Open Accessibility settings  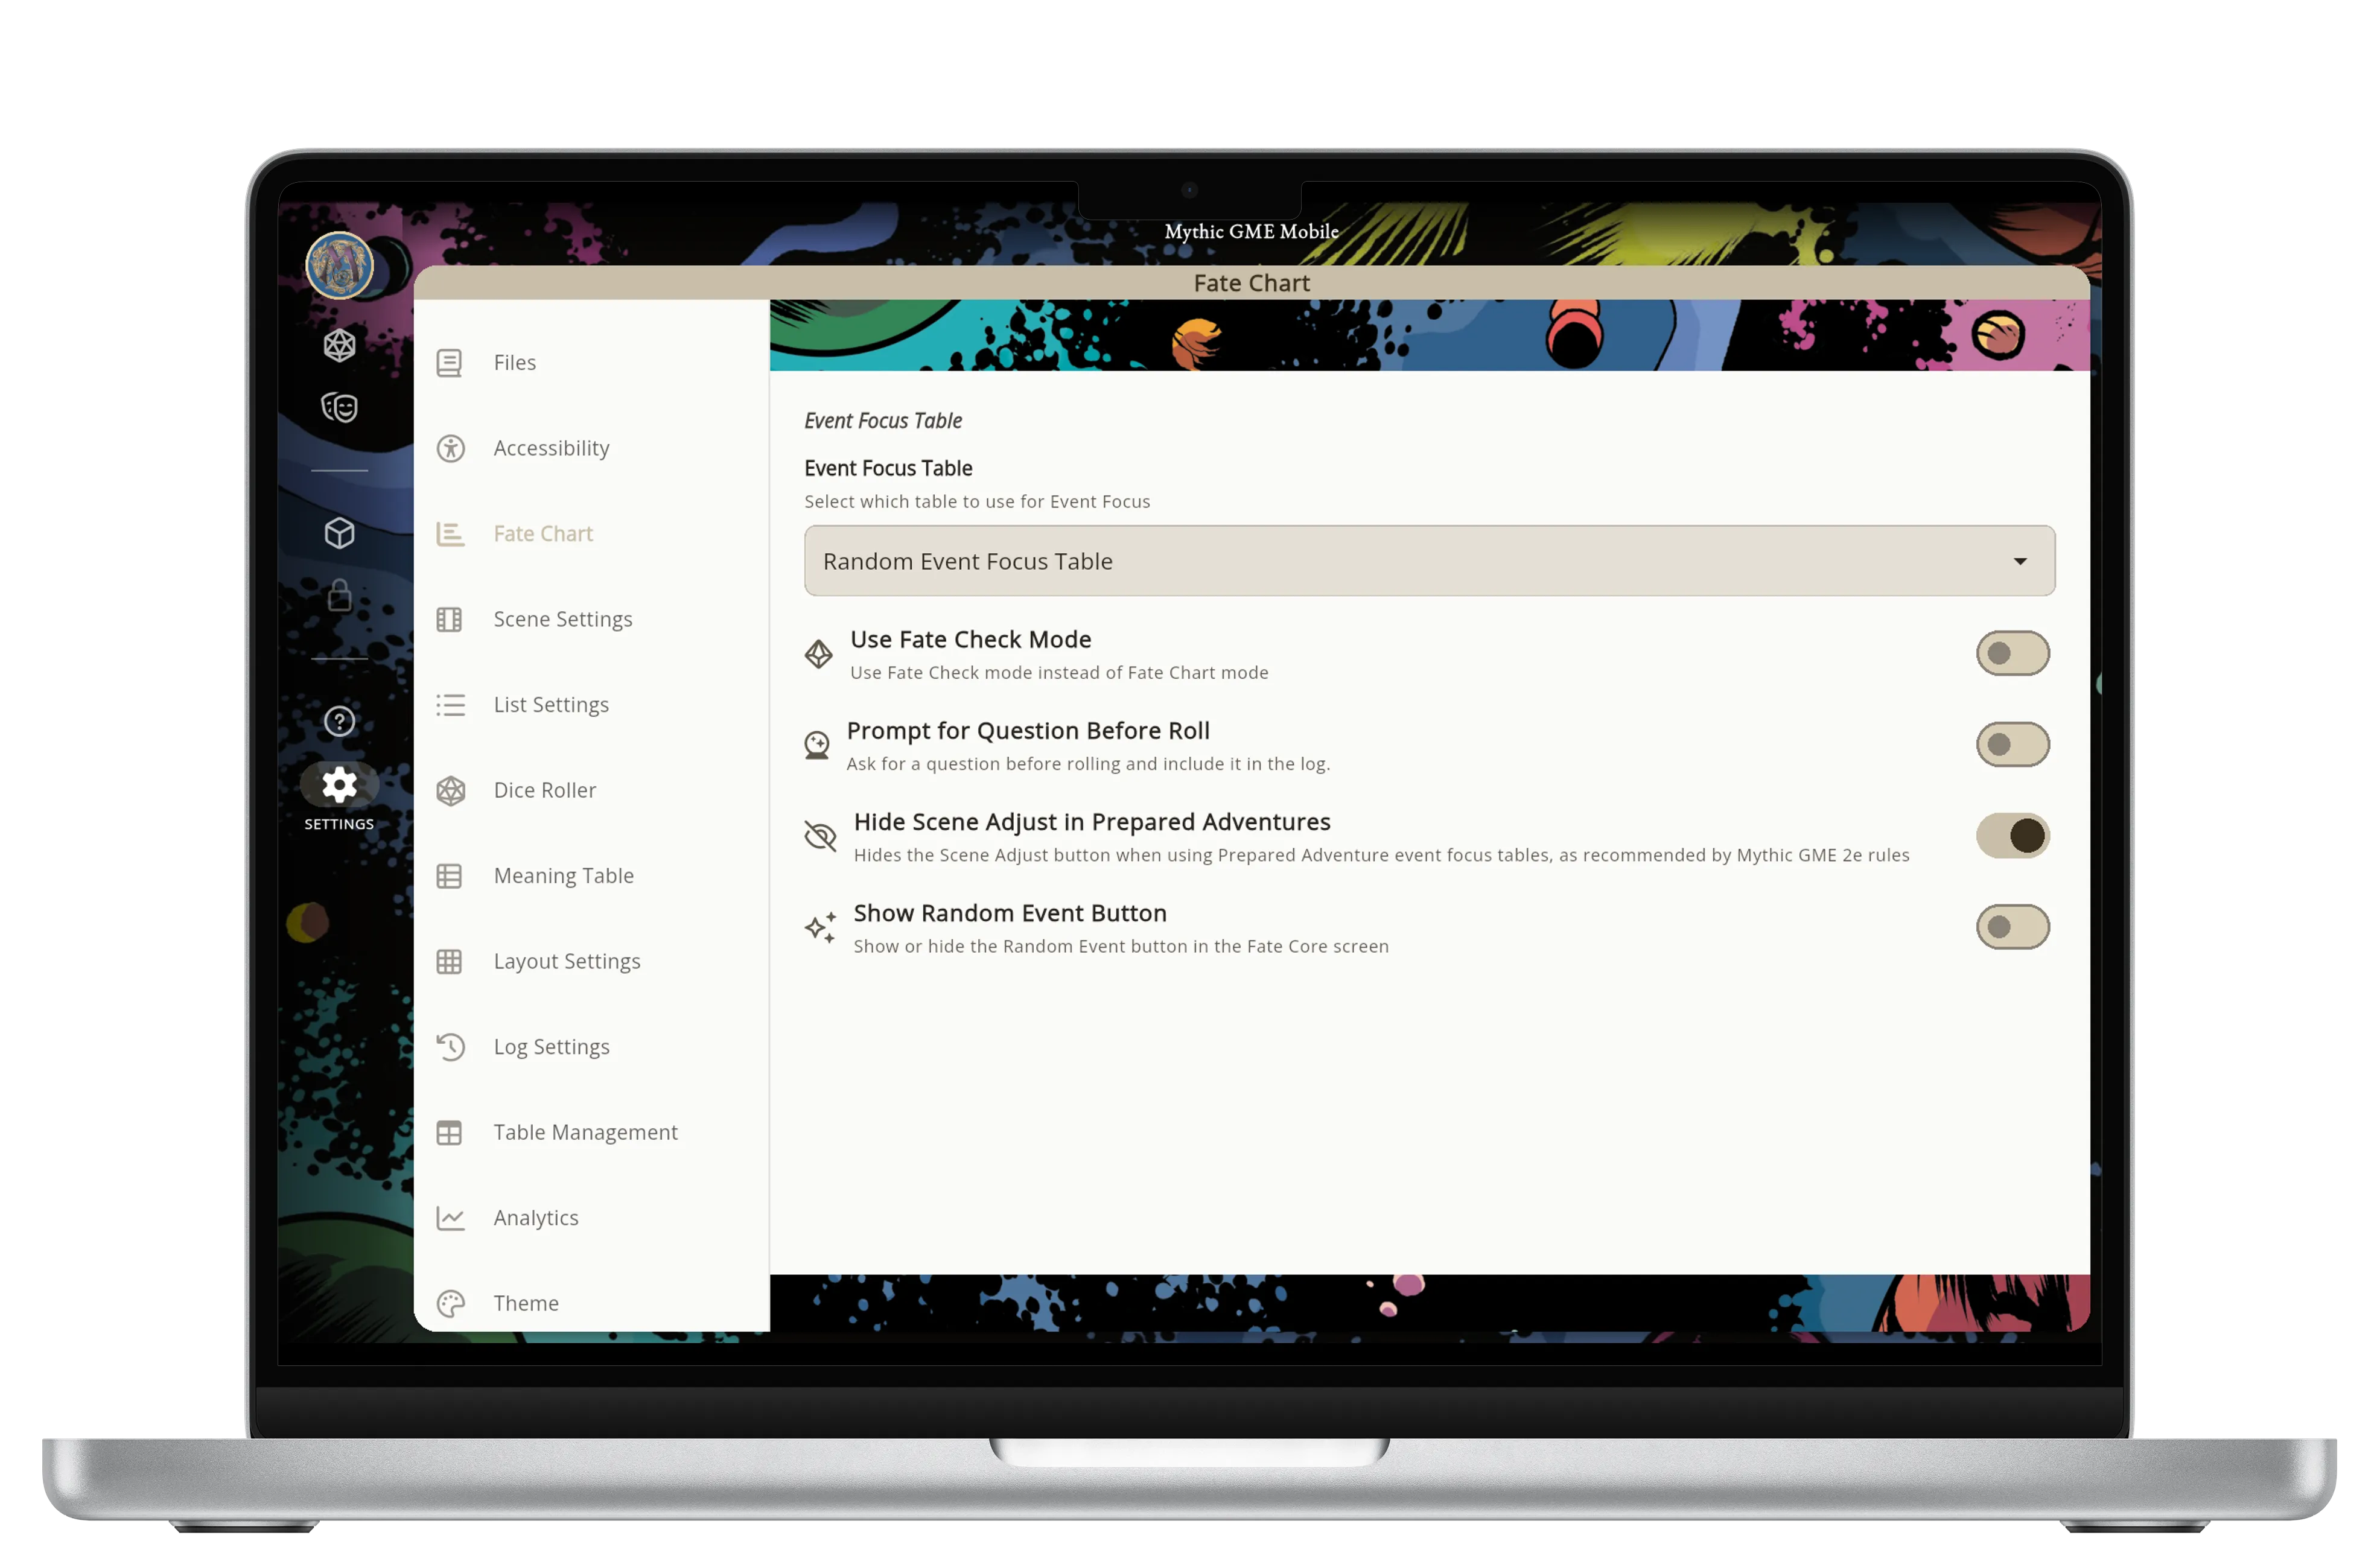point(551,448)
